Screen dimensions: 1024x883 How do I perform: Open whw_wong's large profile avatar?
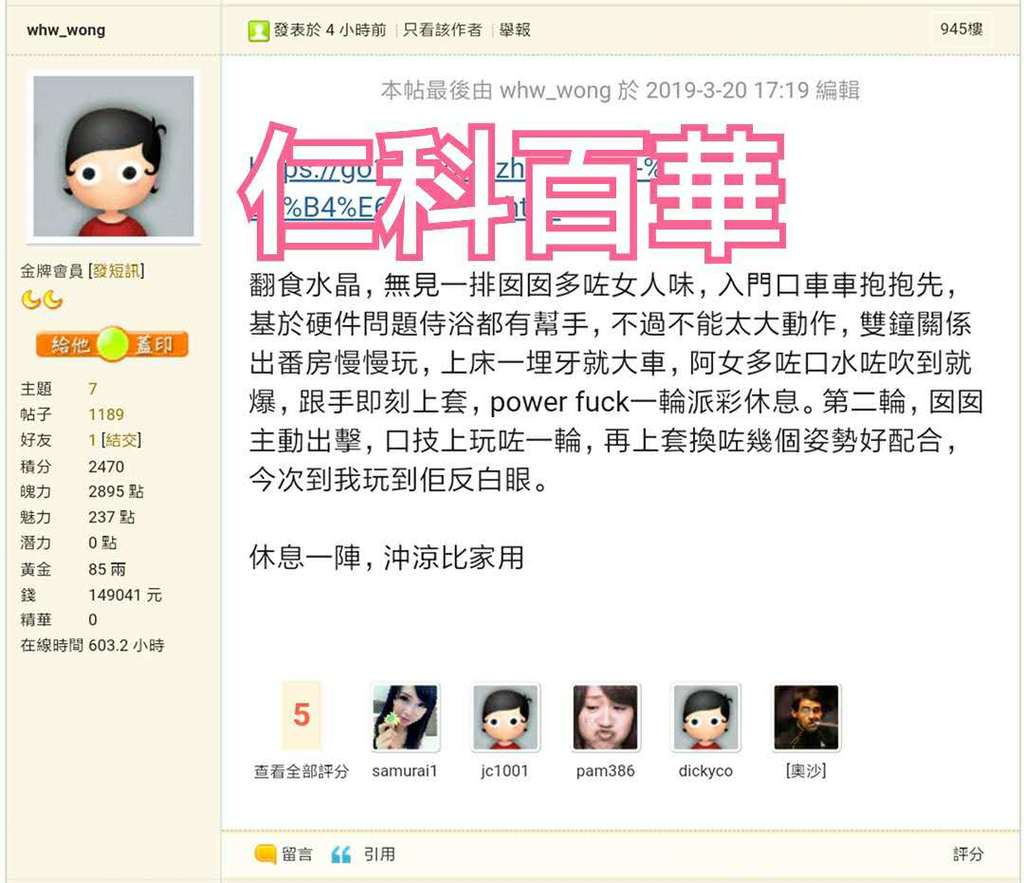tap(114, 156)
